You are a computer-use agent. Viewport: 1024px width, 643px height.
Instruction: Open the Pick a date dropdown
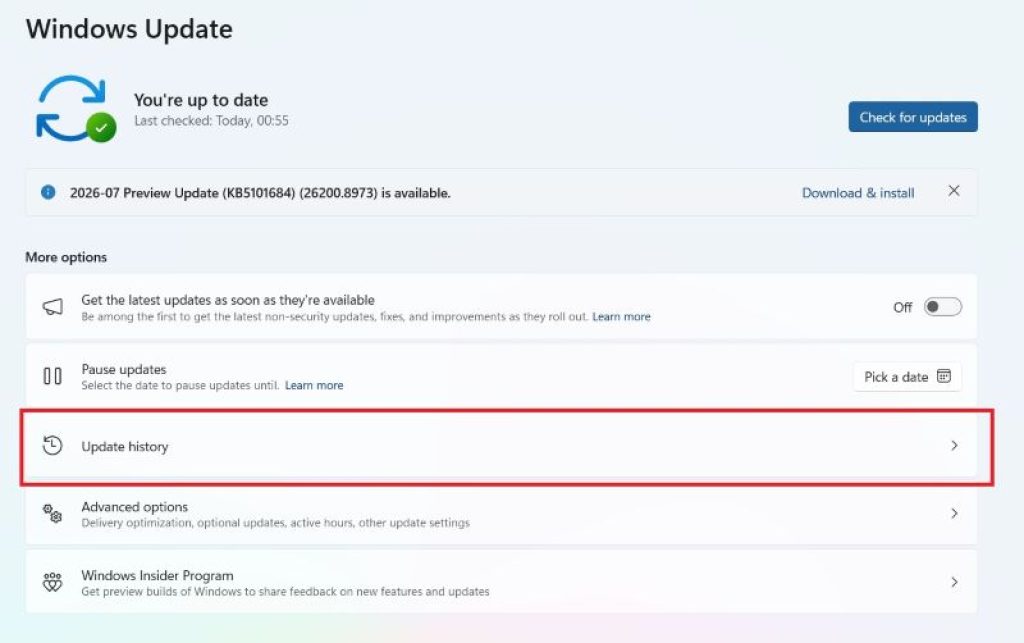pos(907,377)
